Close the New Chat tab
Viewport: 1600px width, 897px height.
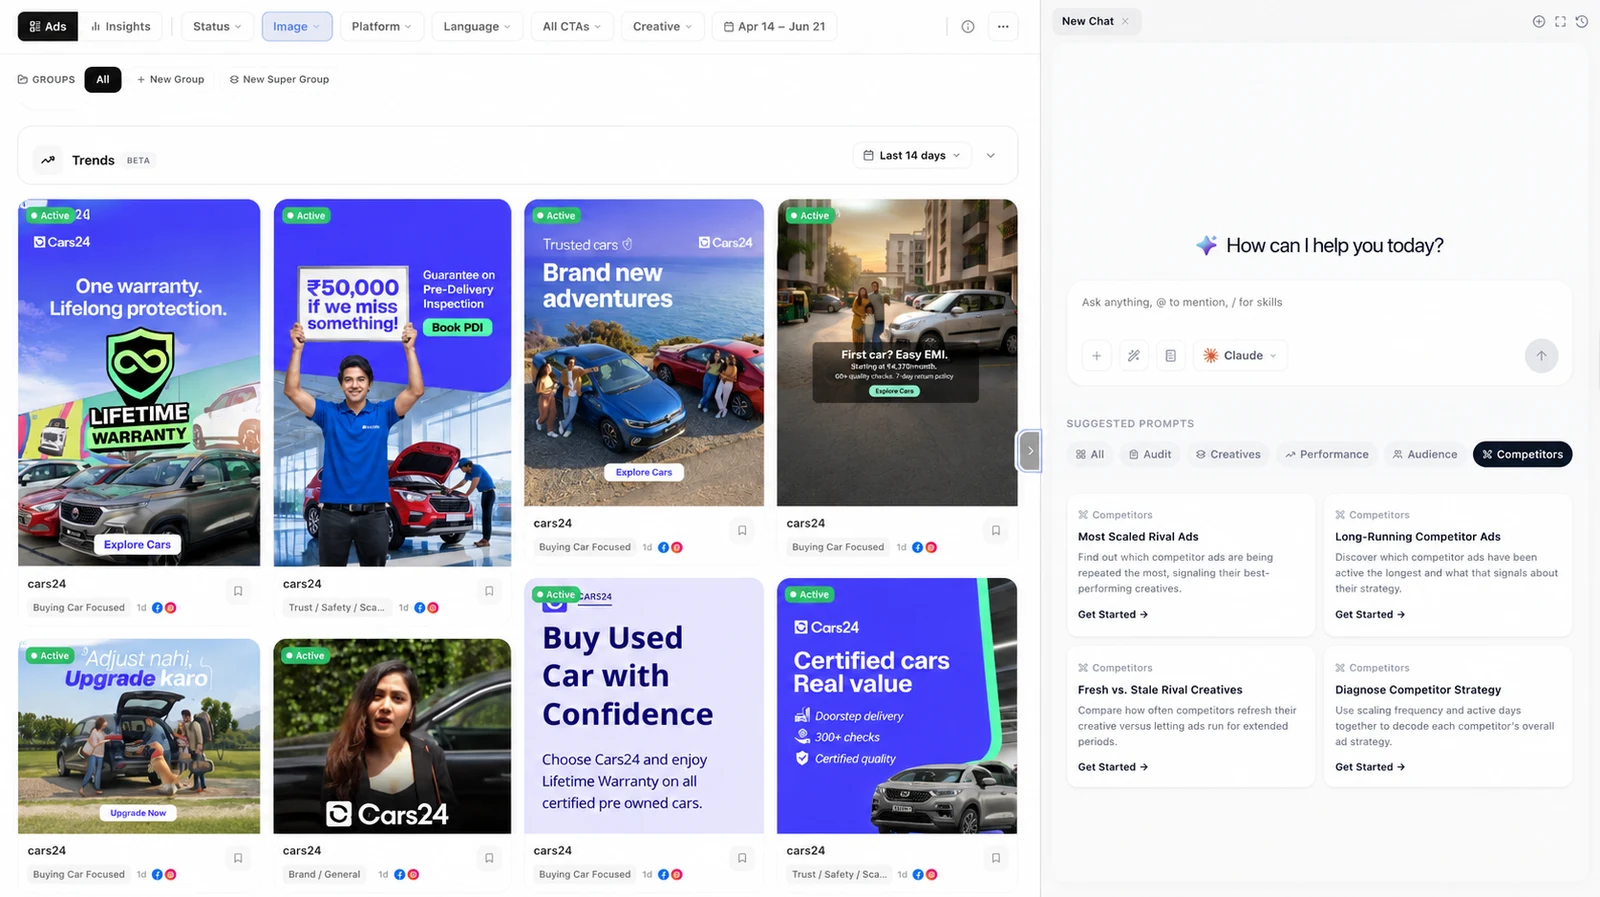point(1125,21)
